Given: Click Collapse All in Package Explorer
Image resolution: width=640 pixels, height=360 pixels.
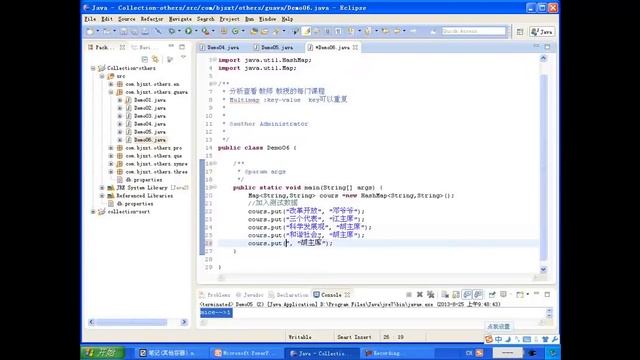Looking at the screenshot, I should point(144,60).
